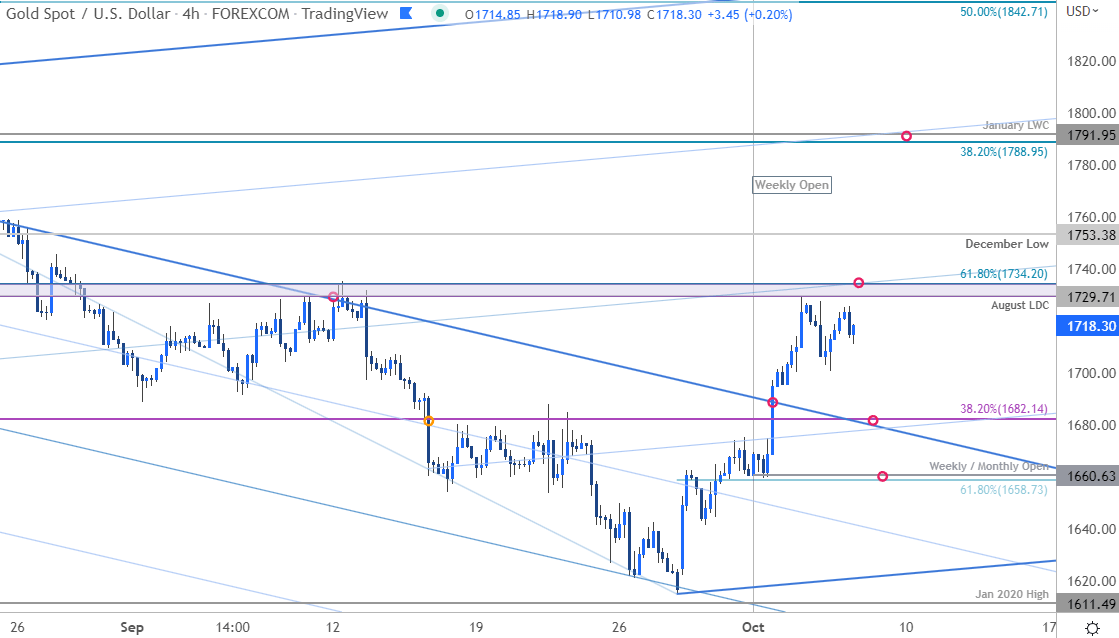Select the 38.20%(1682.14) Fibonacci label
Viewport: 1119px width, 638px height.
tap(1003, 409)
